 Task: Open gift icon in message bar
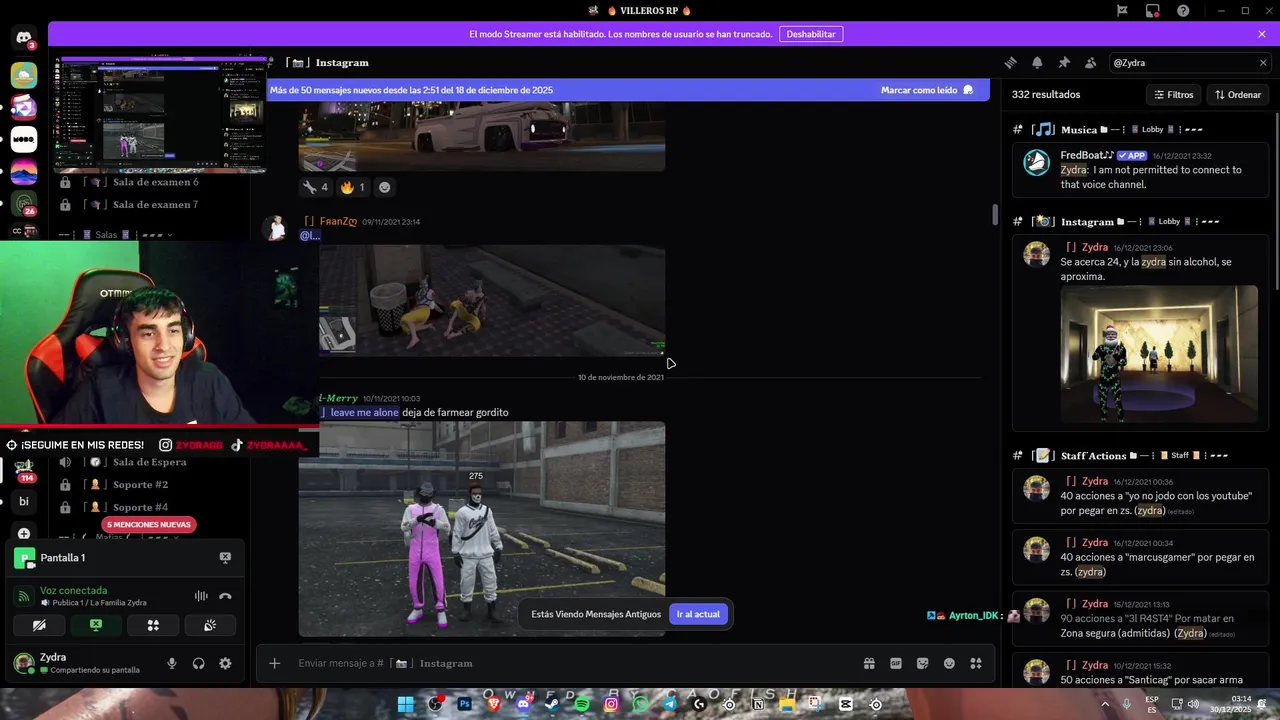click(x=869, y=663)
